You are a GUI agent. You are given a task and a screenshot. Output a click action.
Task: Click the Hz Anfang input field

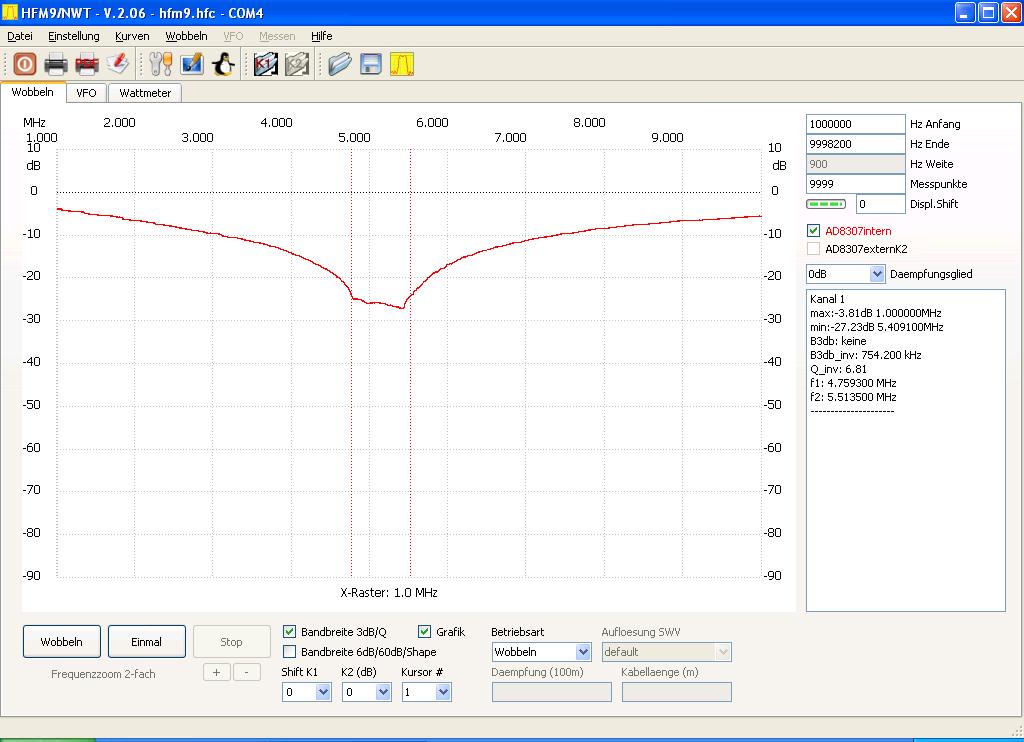[855, 124]
